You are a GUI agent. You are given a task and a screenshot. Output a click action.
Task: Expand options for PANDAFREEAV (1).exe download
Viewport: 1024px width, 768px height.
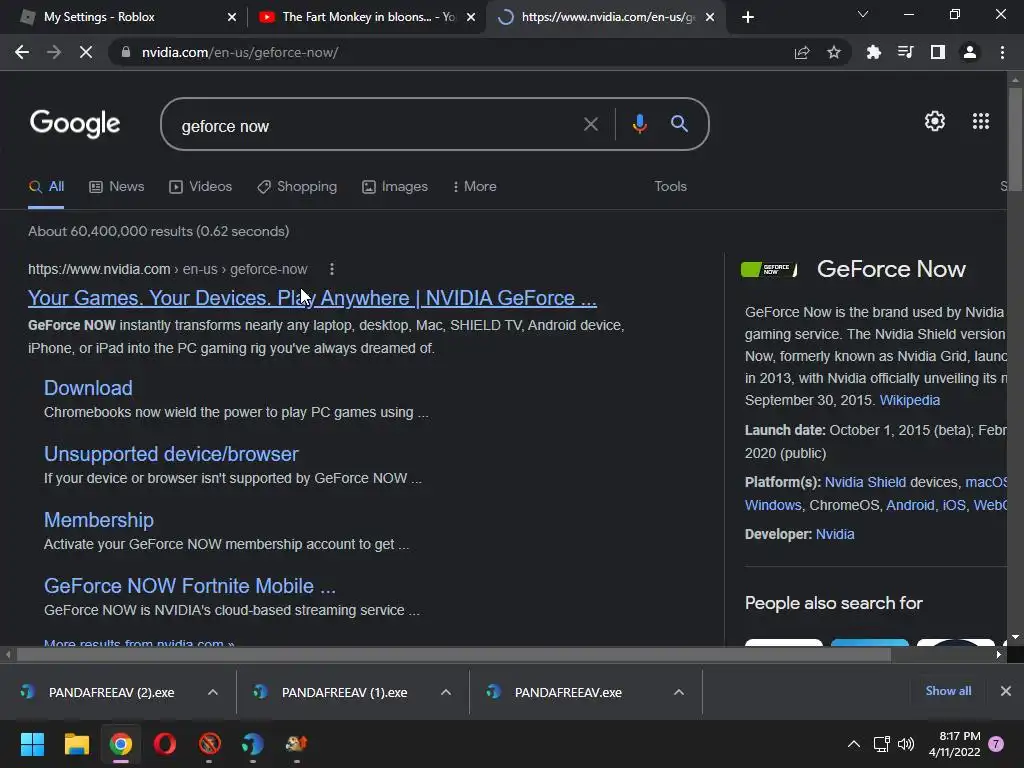446,692
